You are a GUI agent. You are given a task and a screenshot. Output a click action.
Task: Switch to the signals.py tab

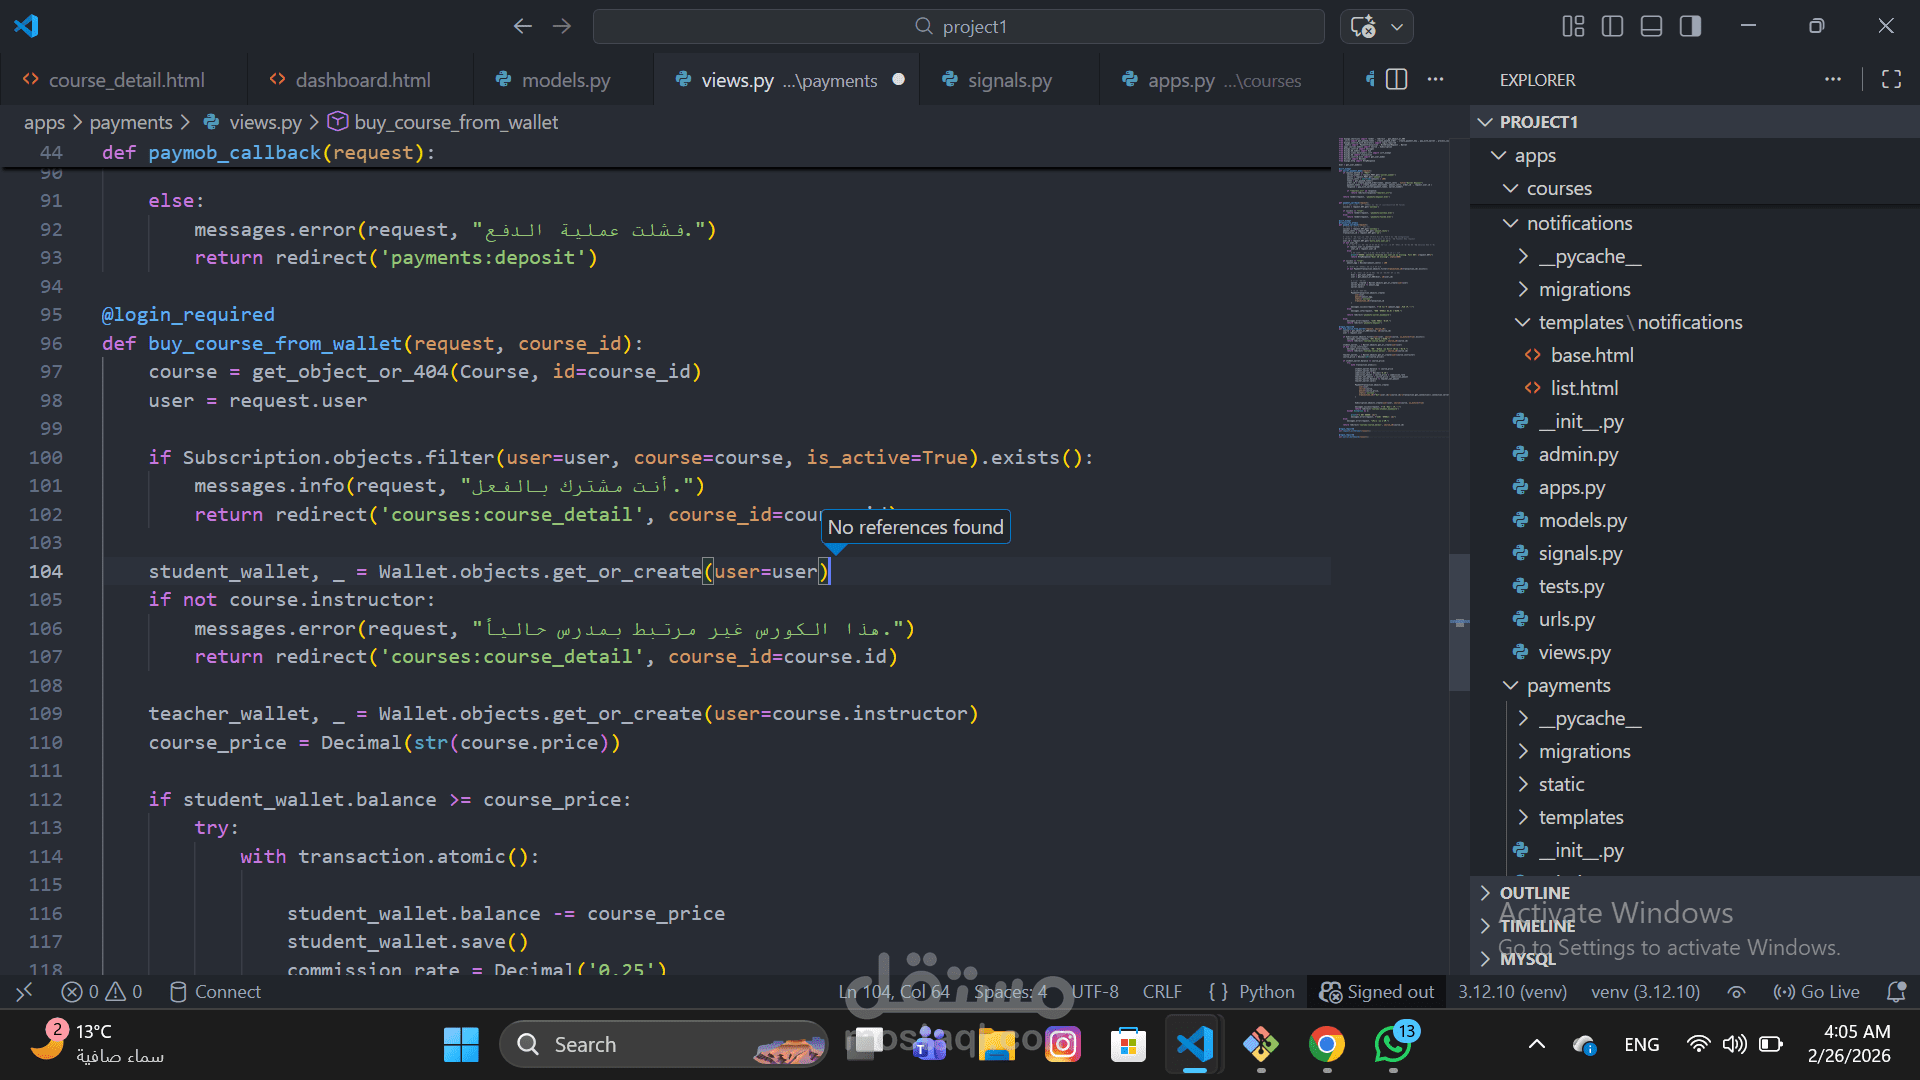click(1009, 80)
